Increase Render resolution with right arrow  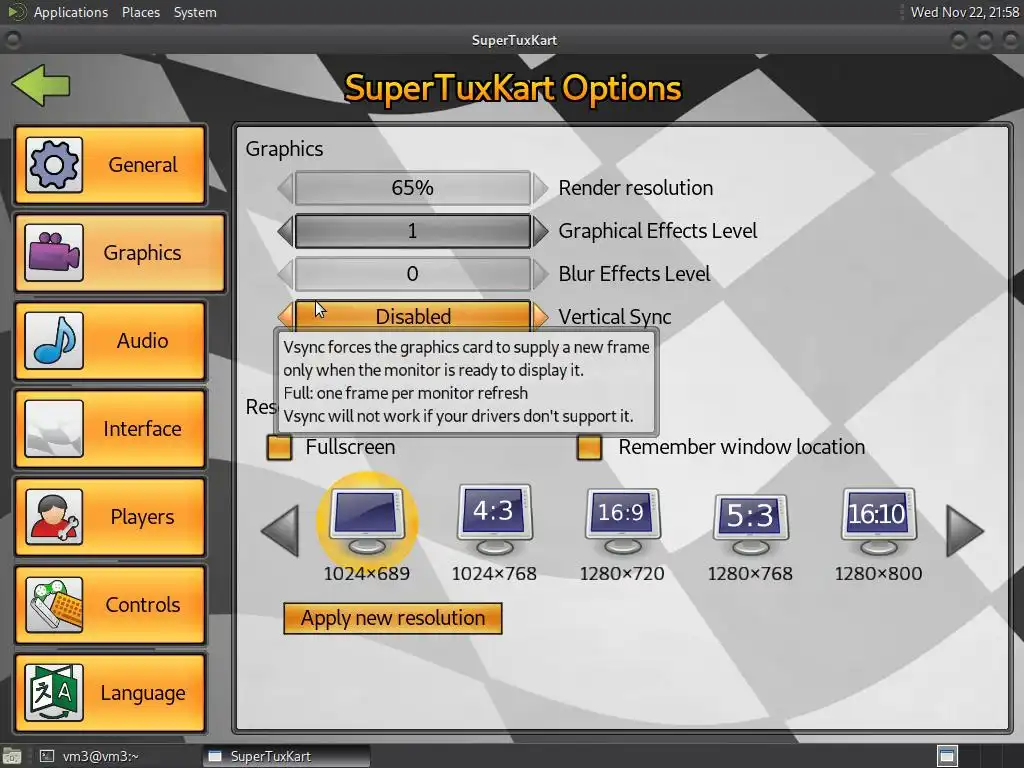point(540,188)
